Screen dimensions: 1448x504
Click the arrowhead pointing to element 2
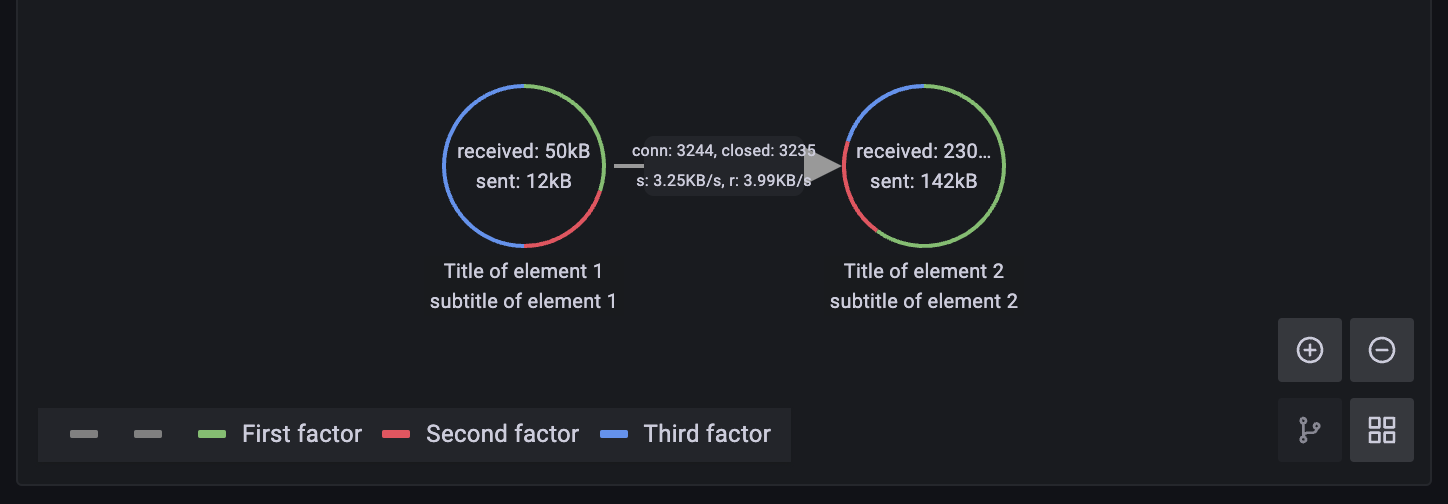pos(821,167)
